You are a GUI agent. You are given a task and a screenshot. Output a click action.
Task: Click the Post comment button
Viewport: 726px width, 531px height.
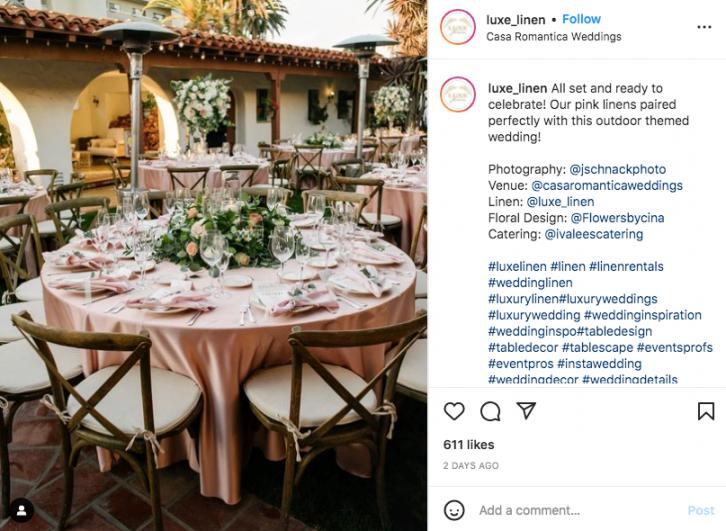click(x=701, y=510)
